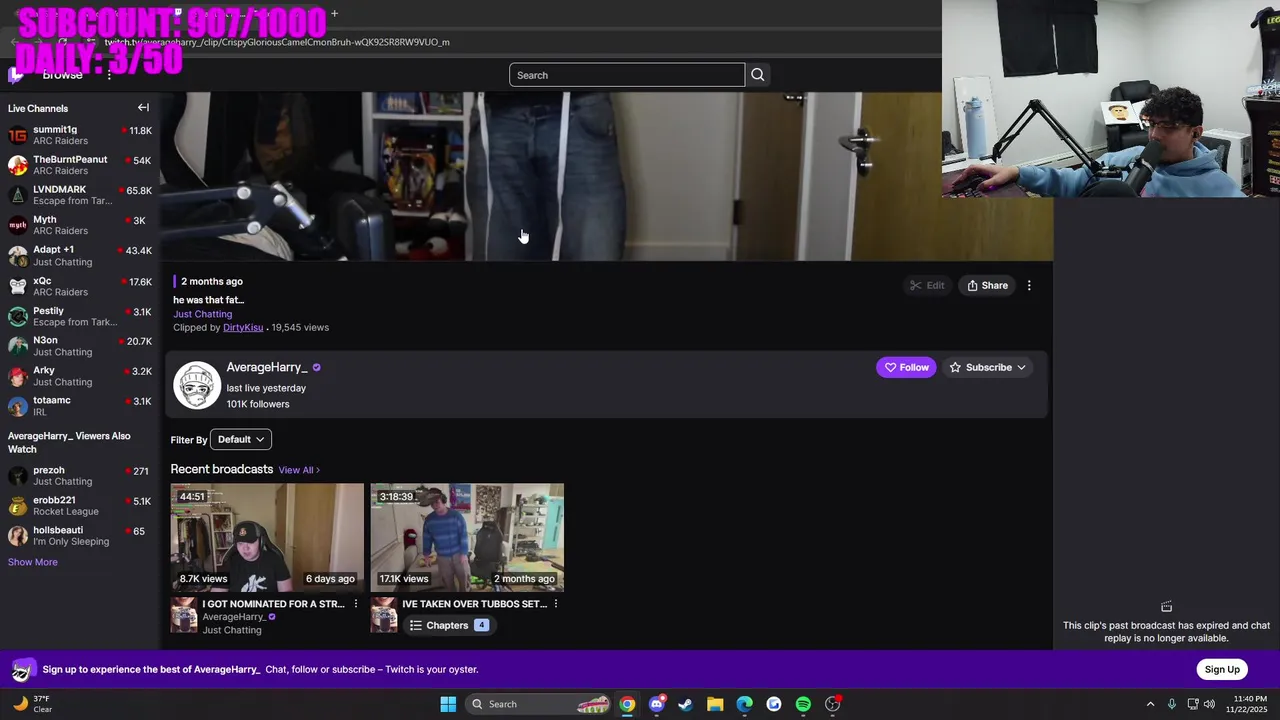Open the 3:18:39 broadcast thumbnail
The height and width of the screenshot is (720, 1280).
[x=467, y=538]
